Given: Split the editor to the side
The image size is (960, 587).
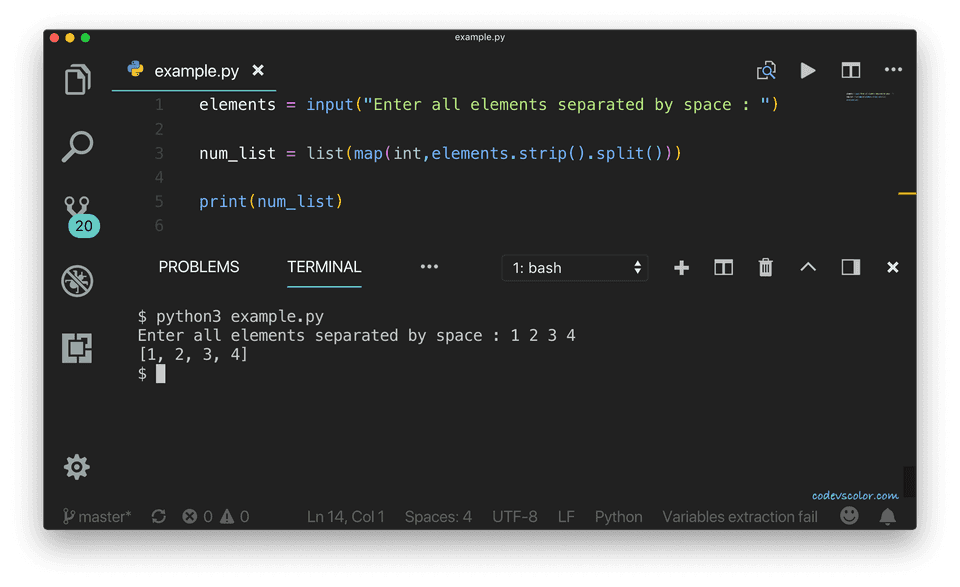Looking at the screenshot, I should (x=850, y=70).
